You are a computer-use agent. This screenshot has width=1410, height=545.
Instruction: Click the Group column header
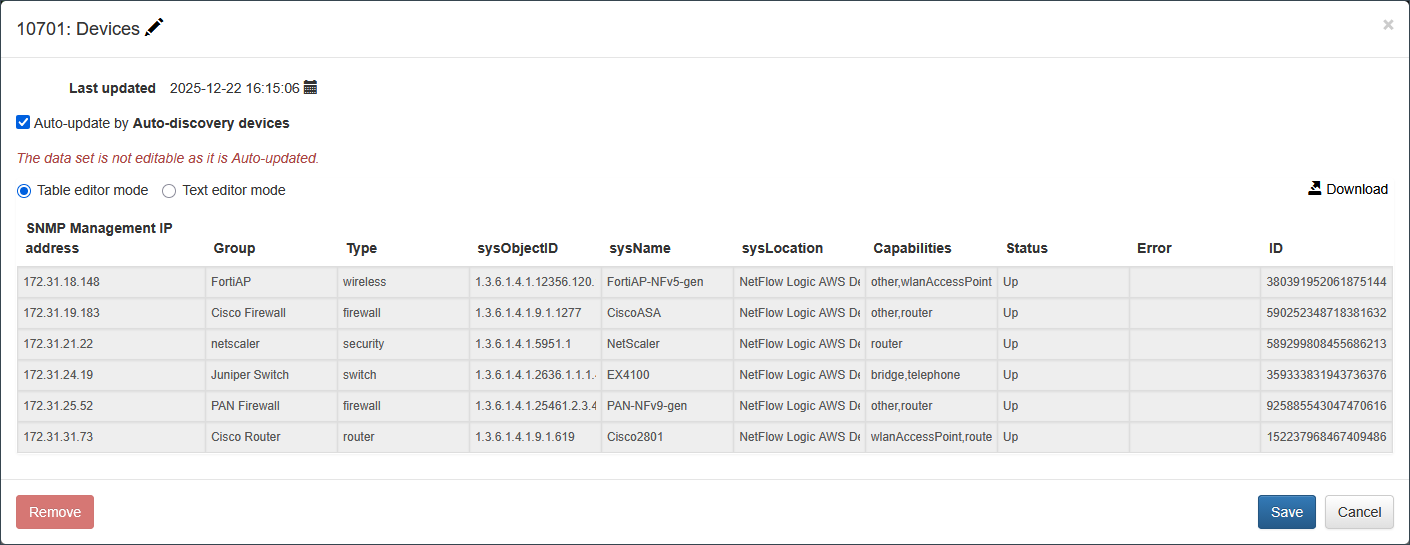[x=234, y=248]
